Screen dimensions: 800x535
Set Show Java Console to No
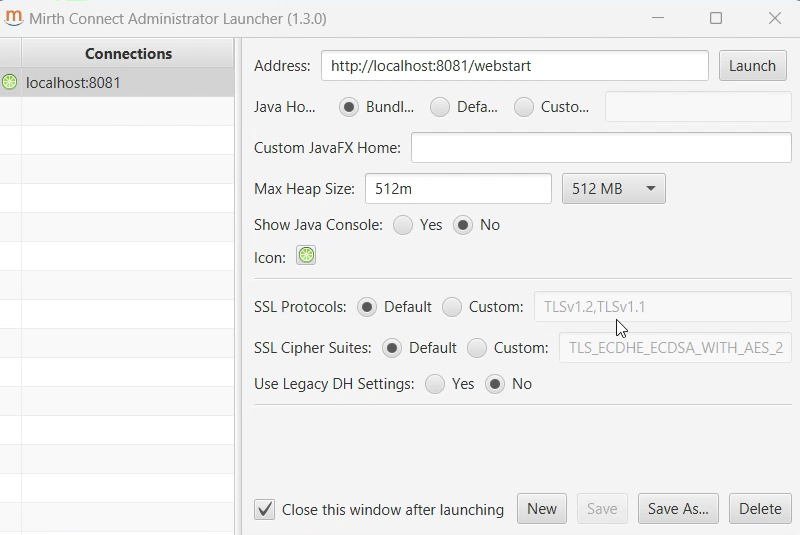[463, 225]
